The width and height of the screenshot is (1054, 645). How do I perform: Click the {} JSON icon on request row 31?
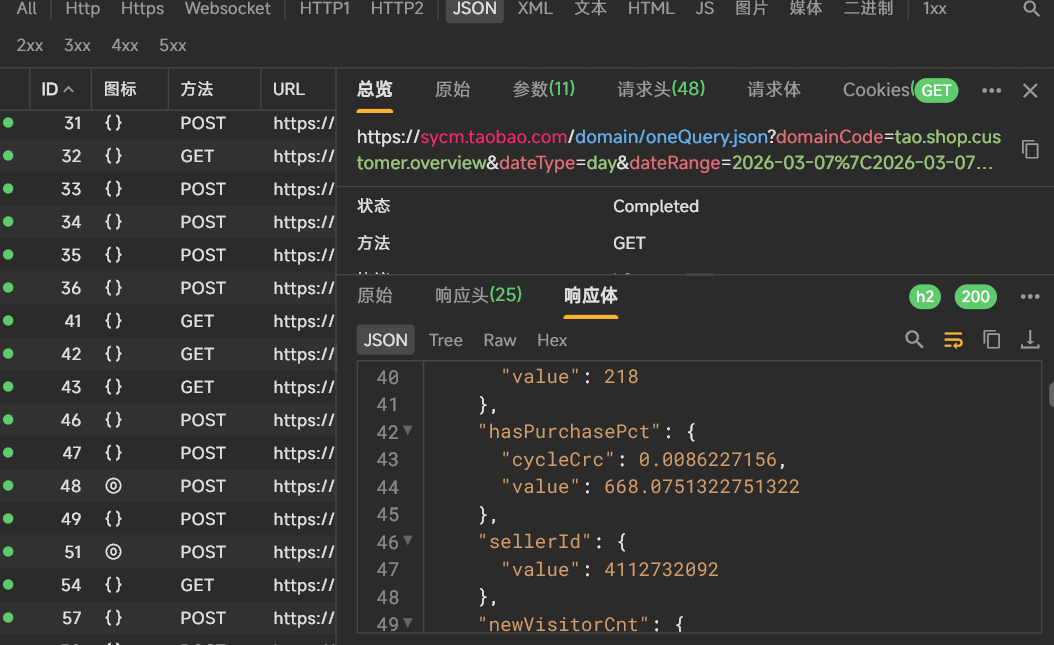coord(112,123)
